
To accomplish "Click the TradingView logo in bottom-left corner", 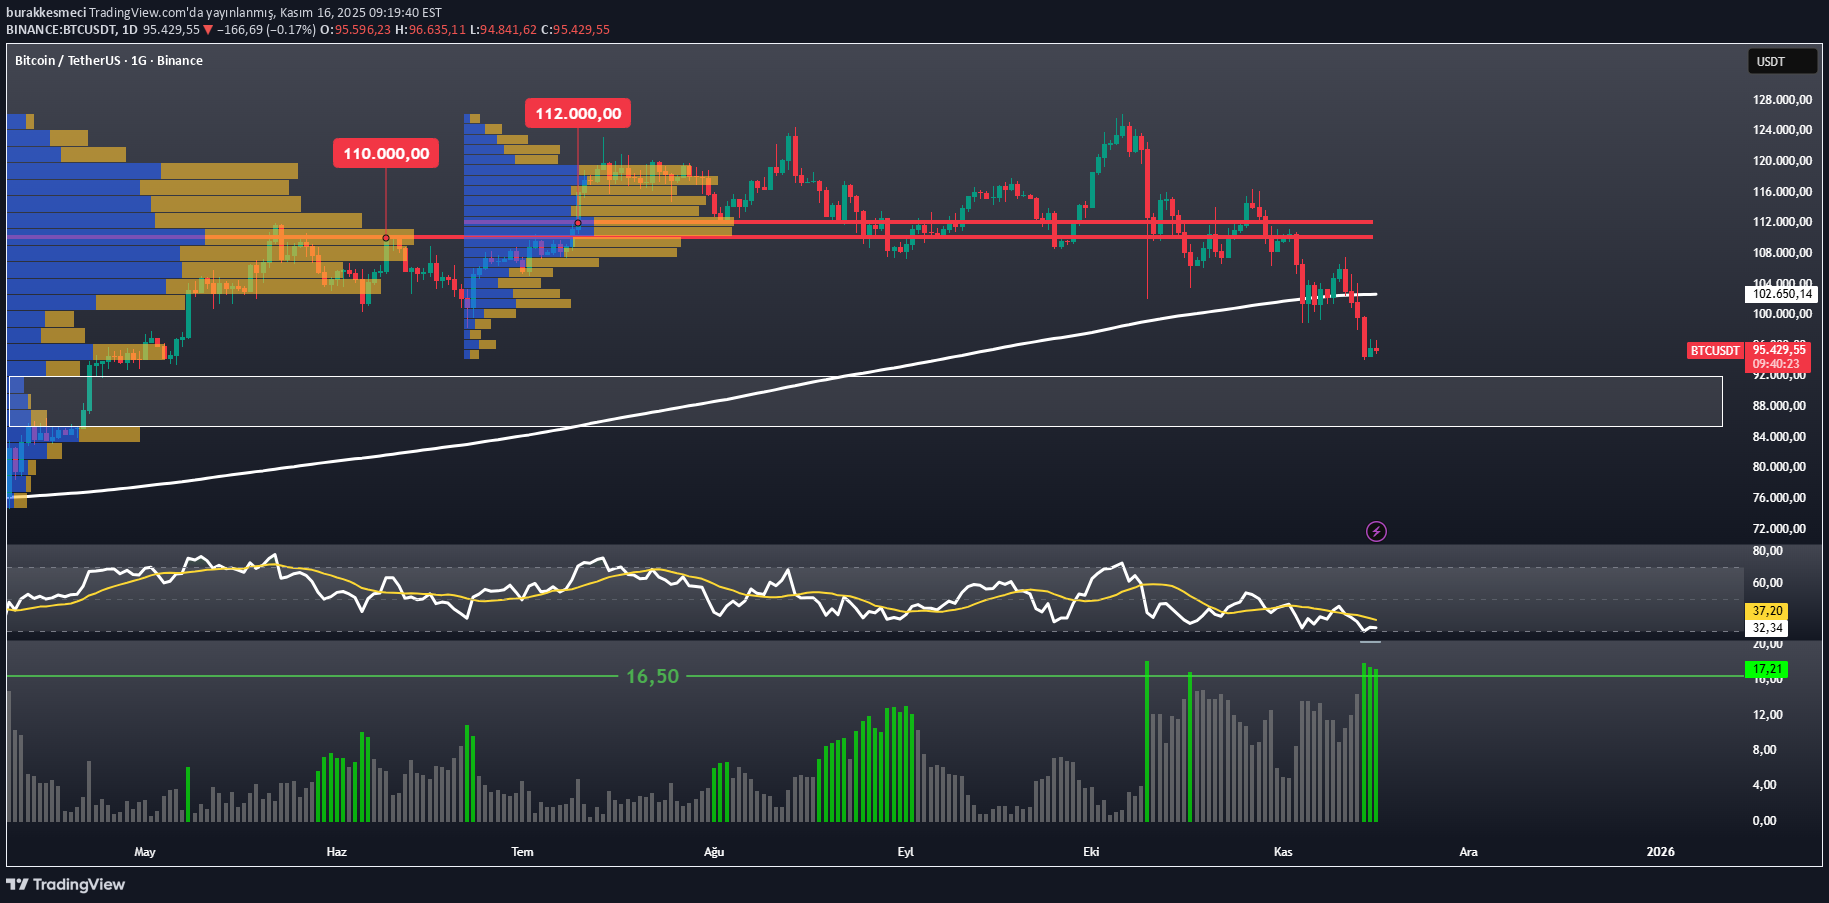I will point(65,884).
